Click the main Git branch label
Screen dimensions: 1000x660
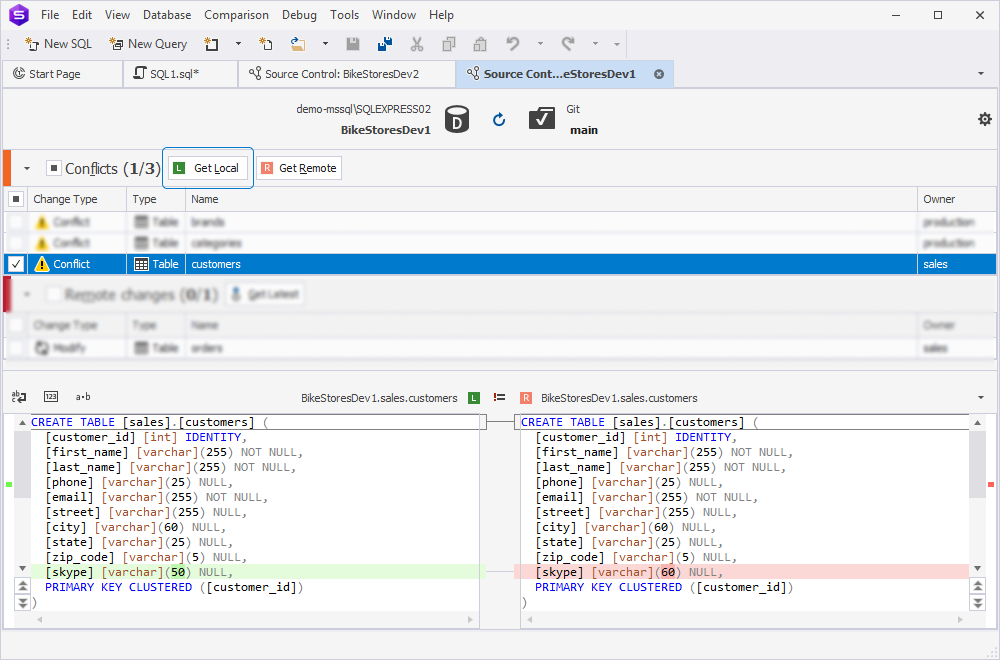coord(584,130)
